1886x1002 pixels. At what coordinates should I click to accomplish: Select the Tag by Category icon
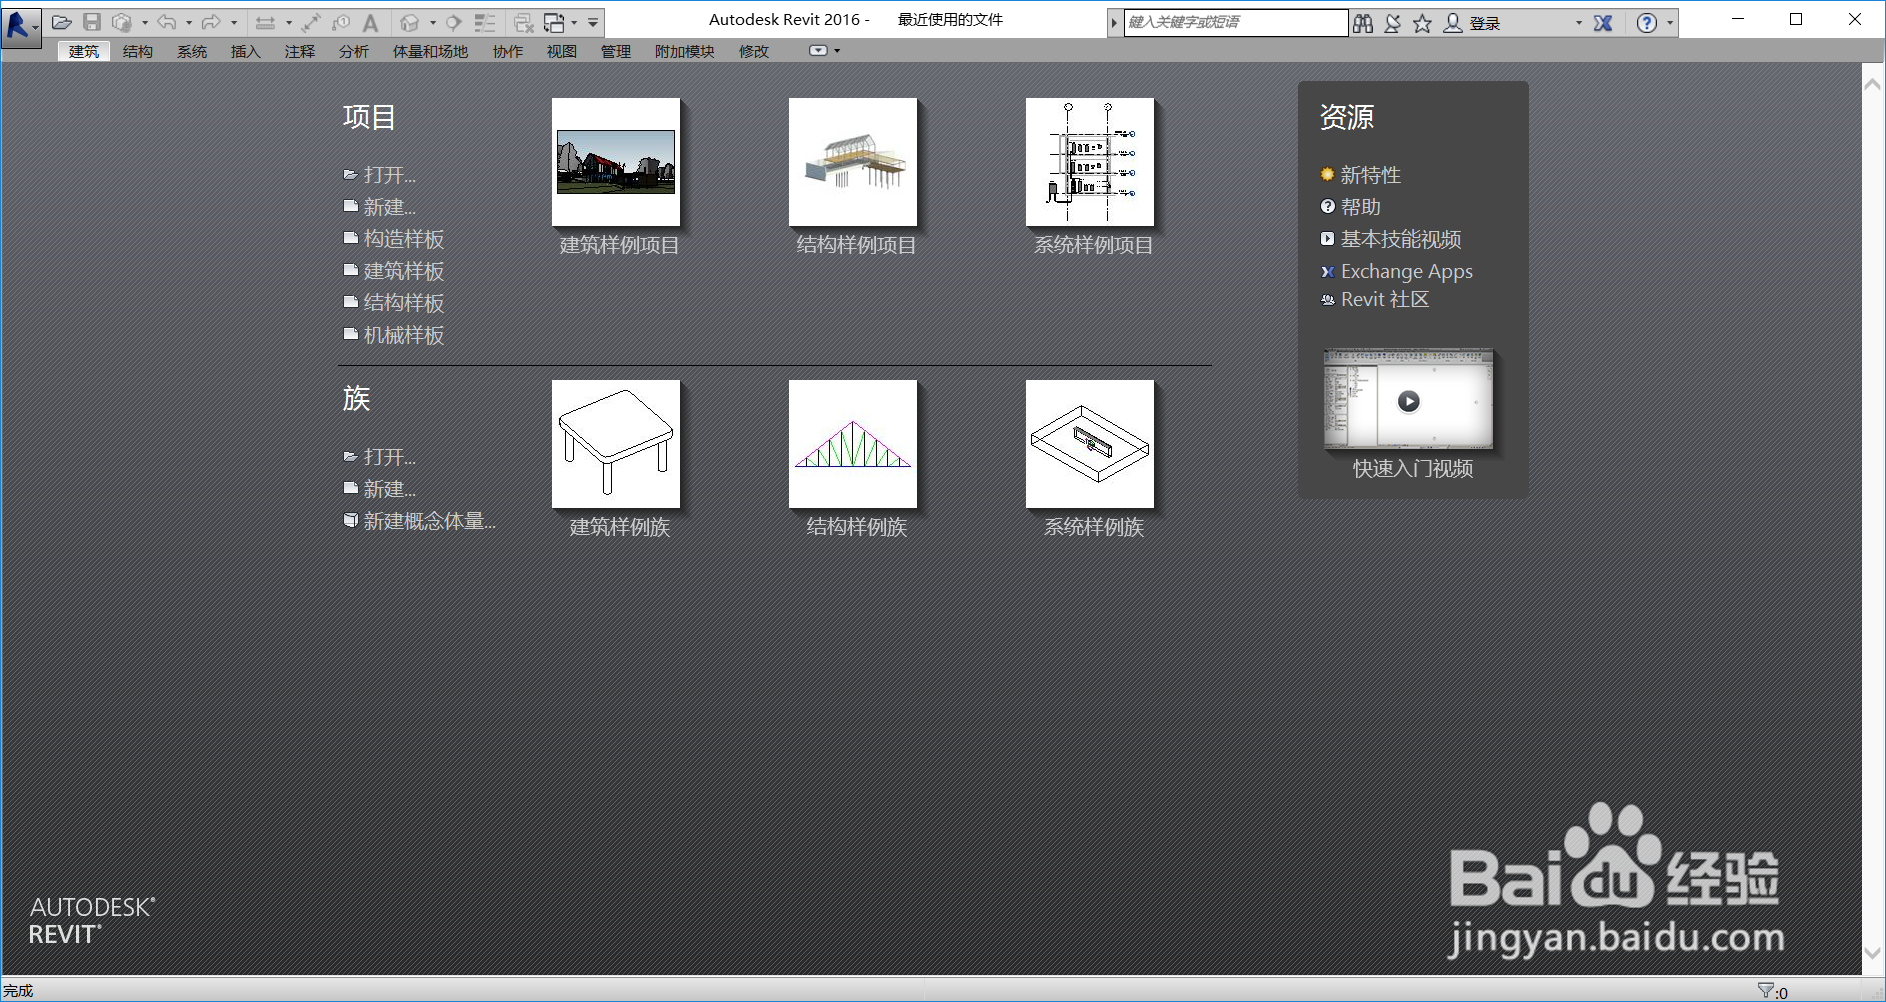point(341,22)
